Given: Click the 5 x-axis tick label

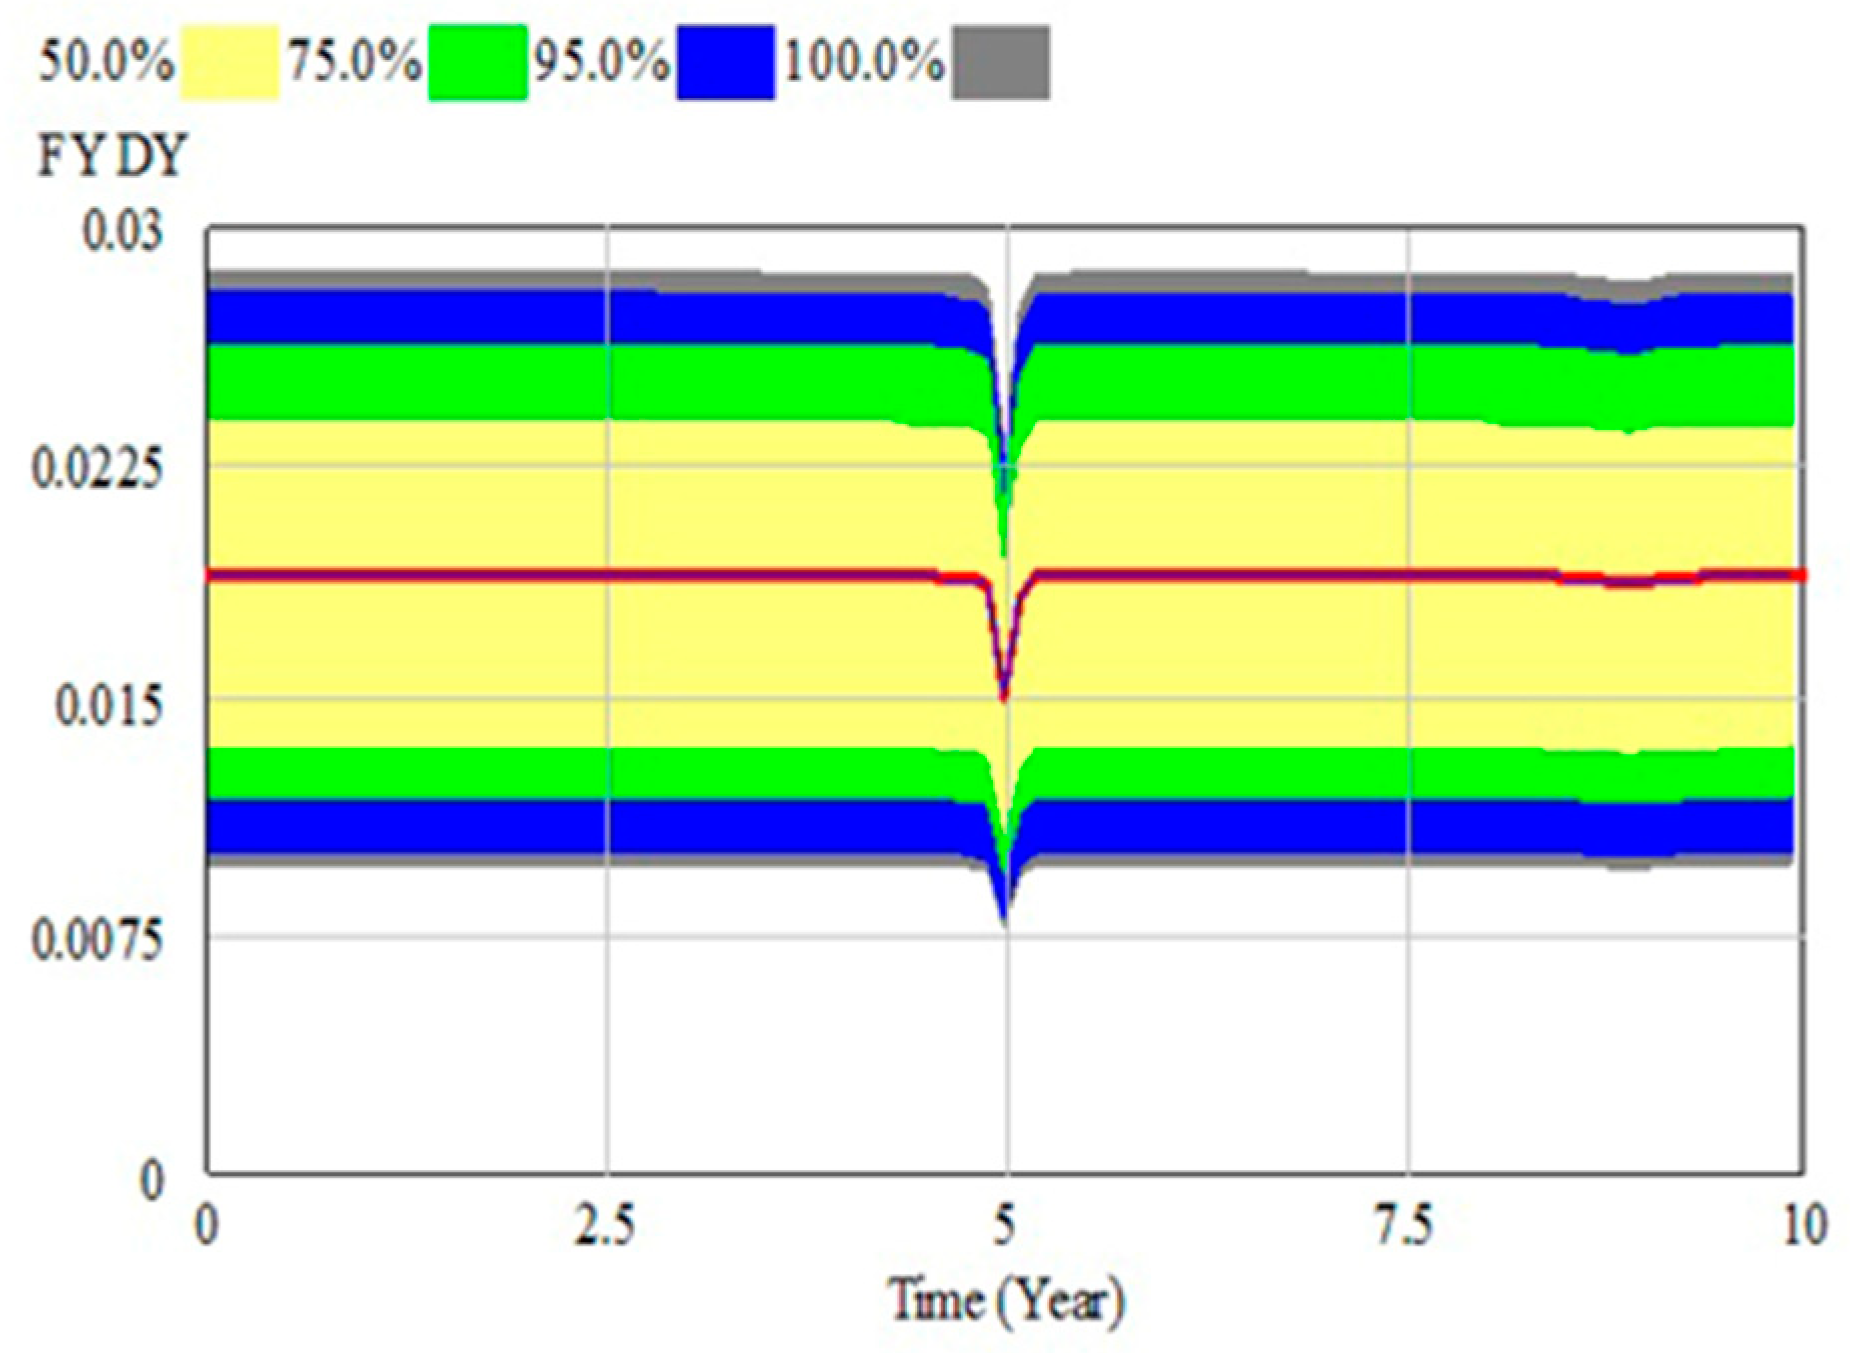Looking at the screenshot, I should [x=1005, y=1226].
